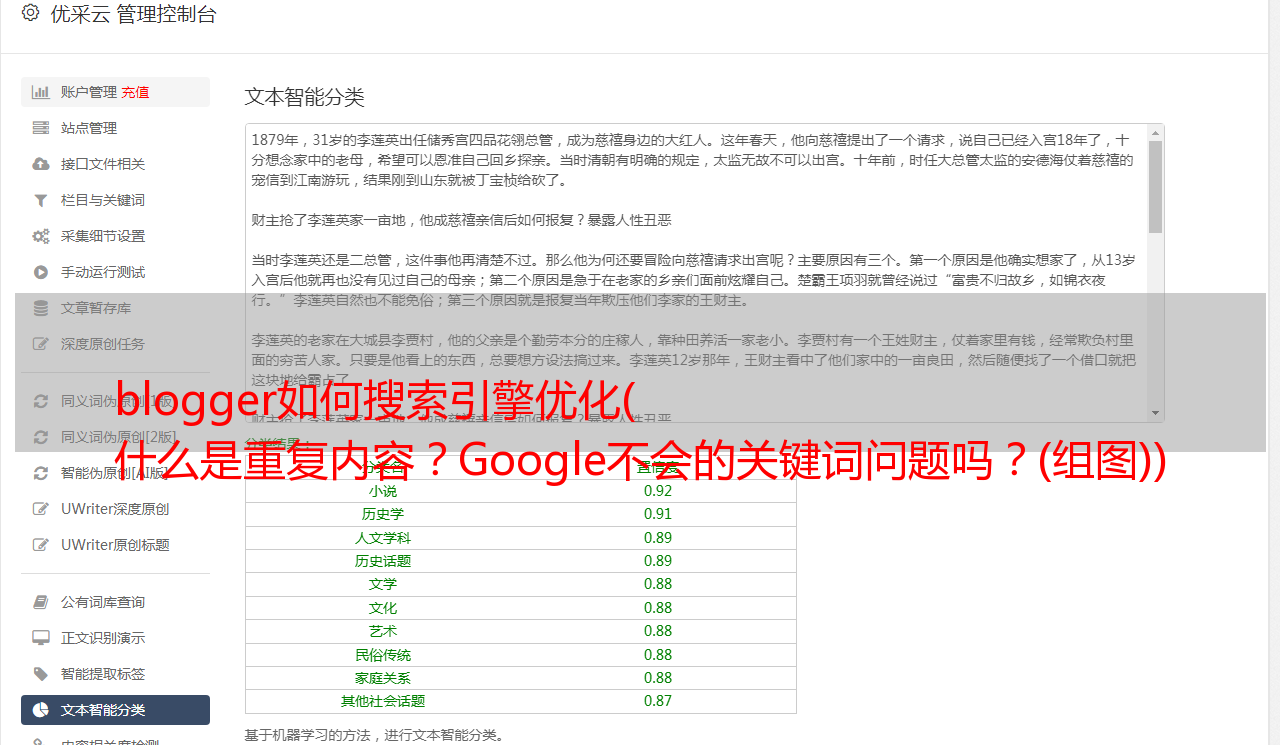Click the book icon beside 公有词库查询
The image size is (1280, 745).
tap(41, 602)
